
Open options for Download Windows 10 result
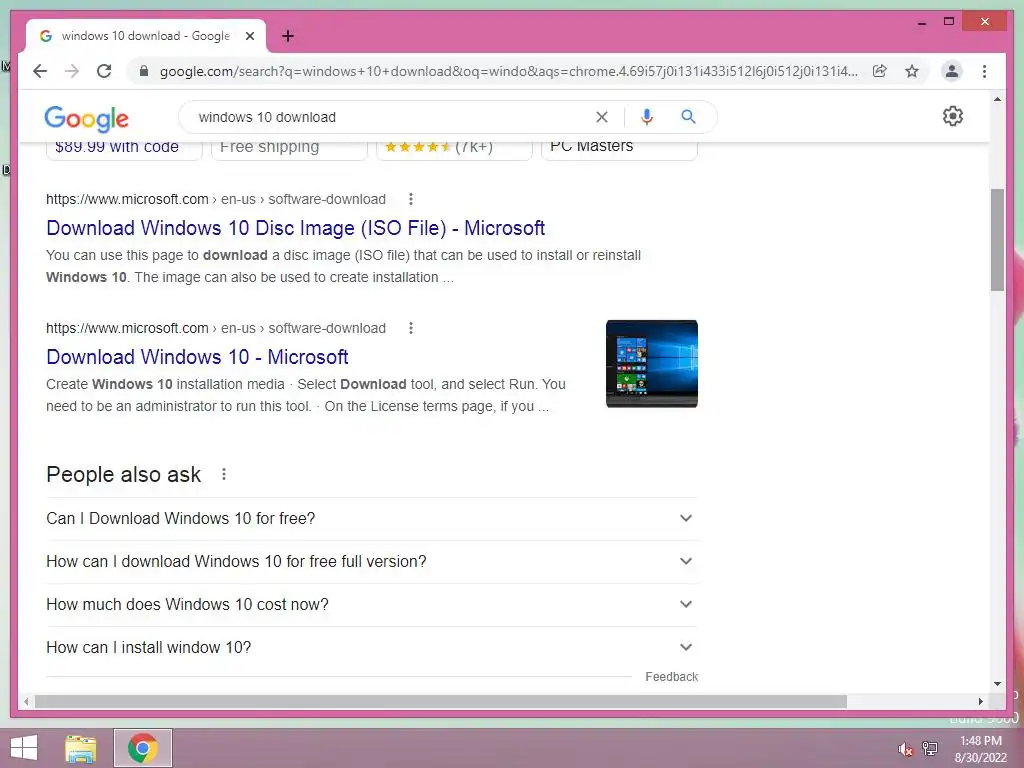[x=411, y=328]
